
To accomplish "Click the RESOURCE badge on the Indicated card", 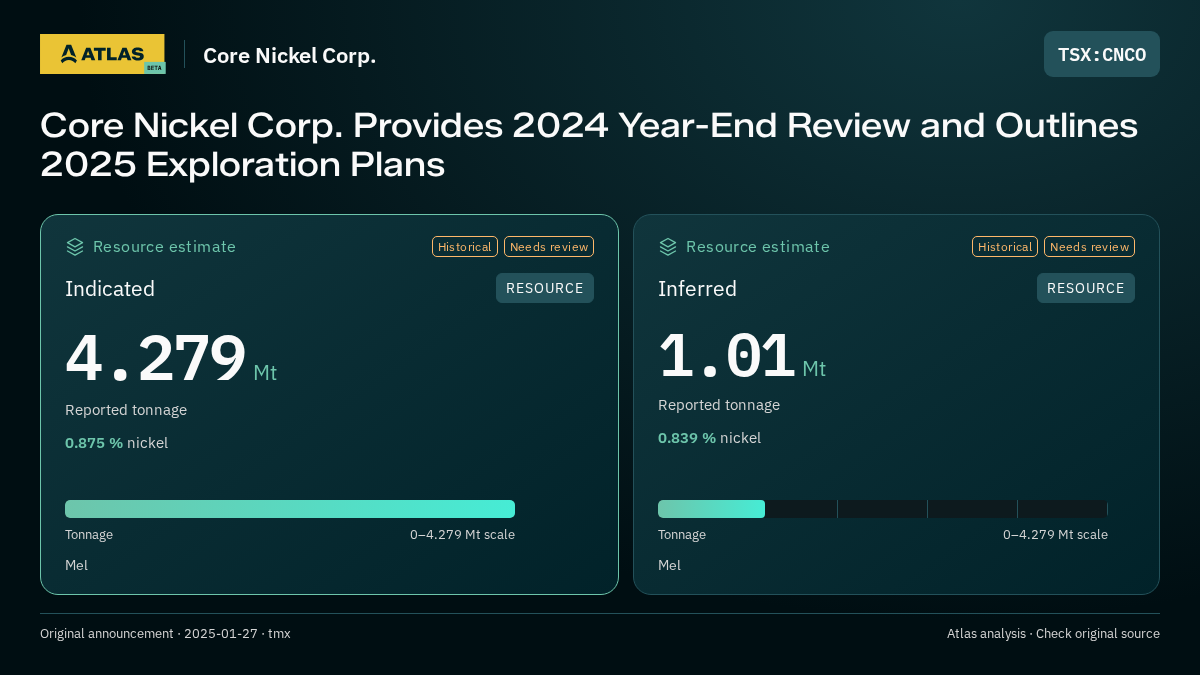I will coord(545,288).
